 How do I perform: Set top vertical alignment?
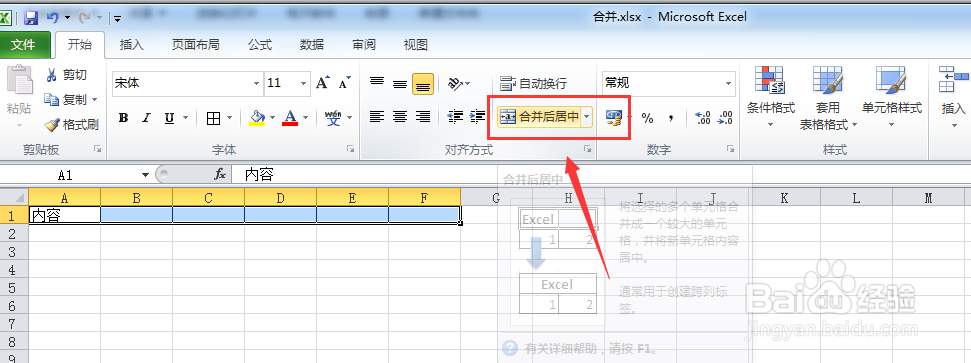[x=377, y=82]
